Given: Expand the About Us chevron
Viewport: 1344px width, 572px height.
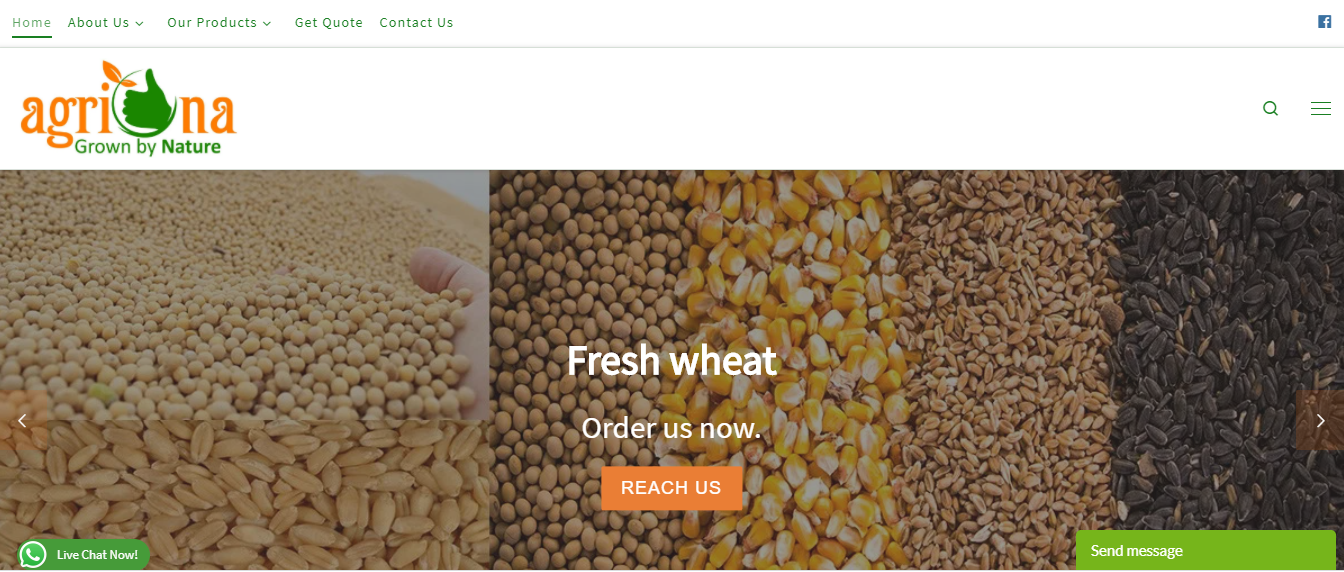Looking at the screenshot, I should coord(139,23).
